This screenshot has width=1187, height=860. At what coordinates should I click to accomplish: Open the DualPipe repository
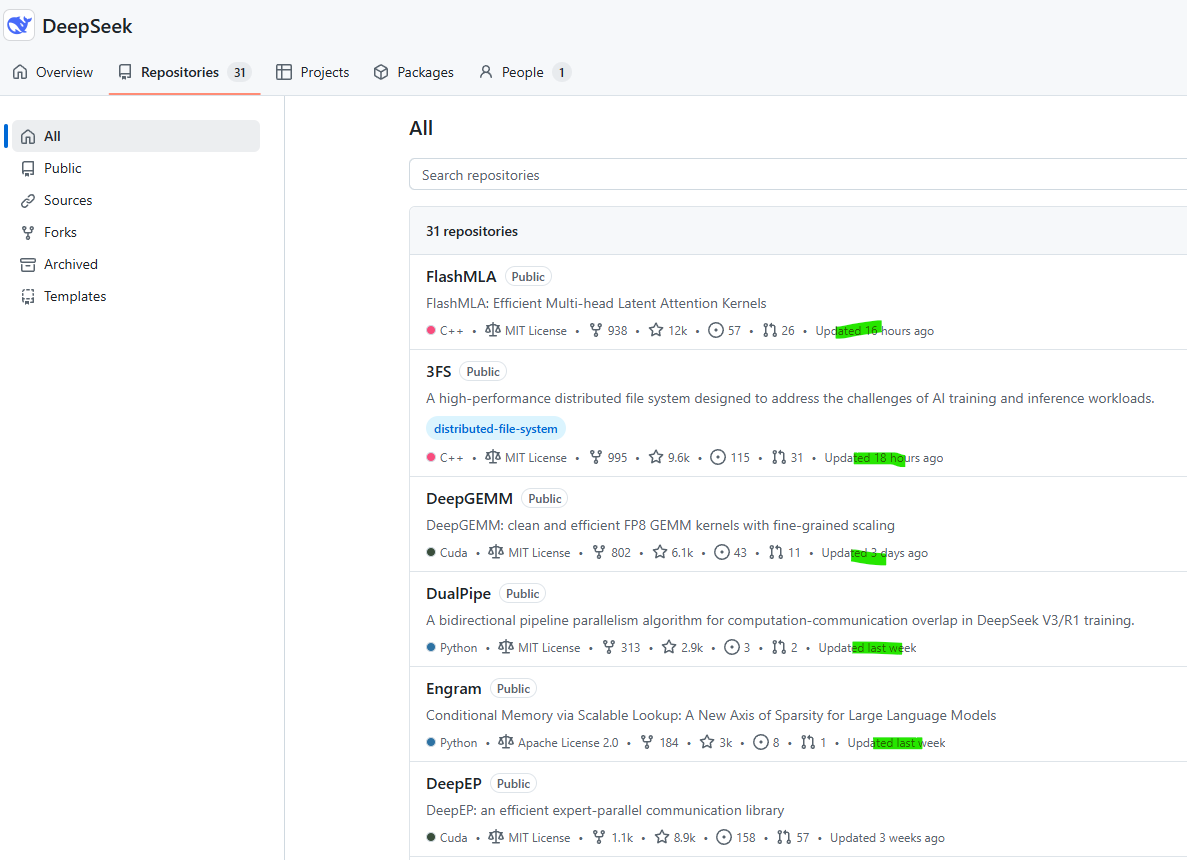click(458, 594)
